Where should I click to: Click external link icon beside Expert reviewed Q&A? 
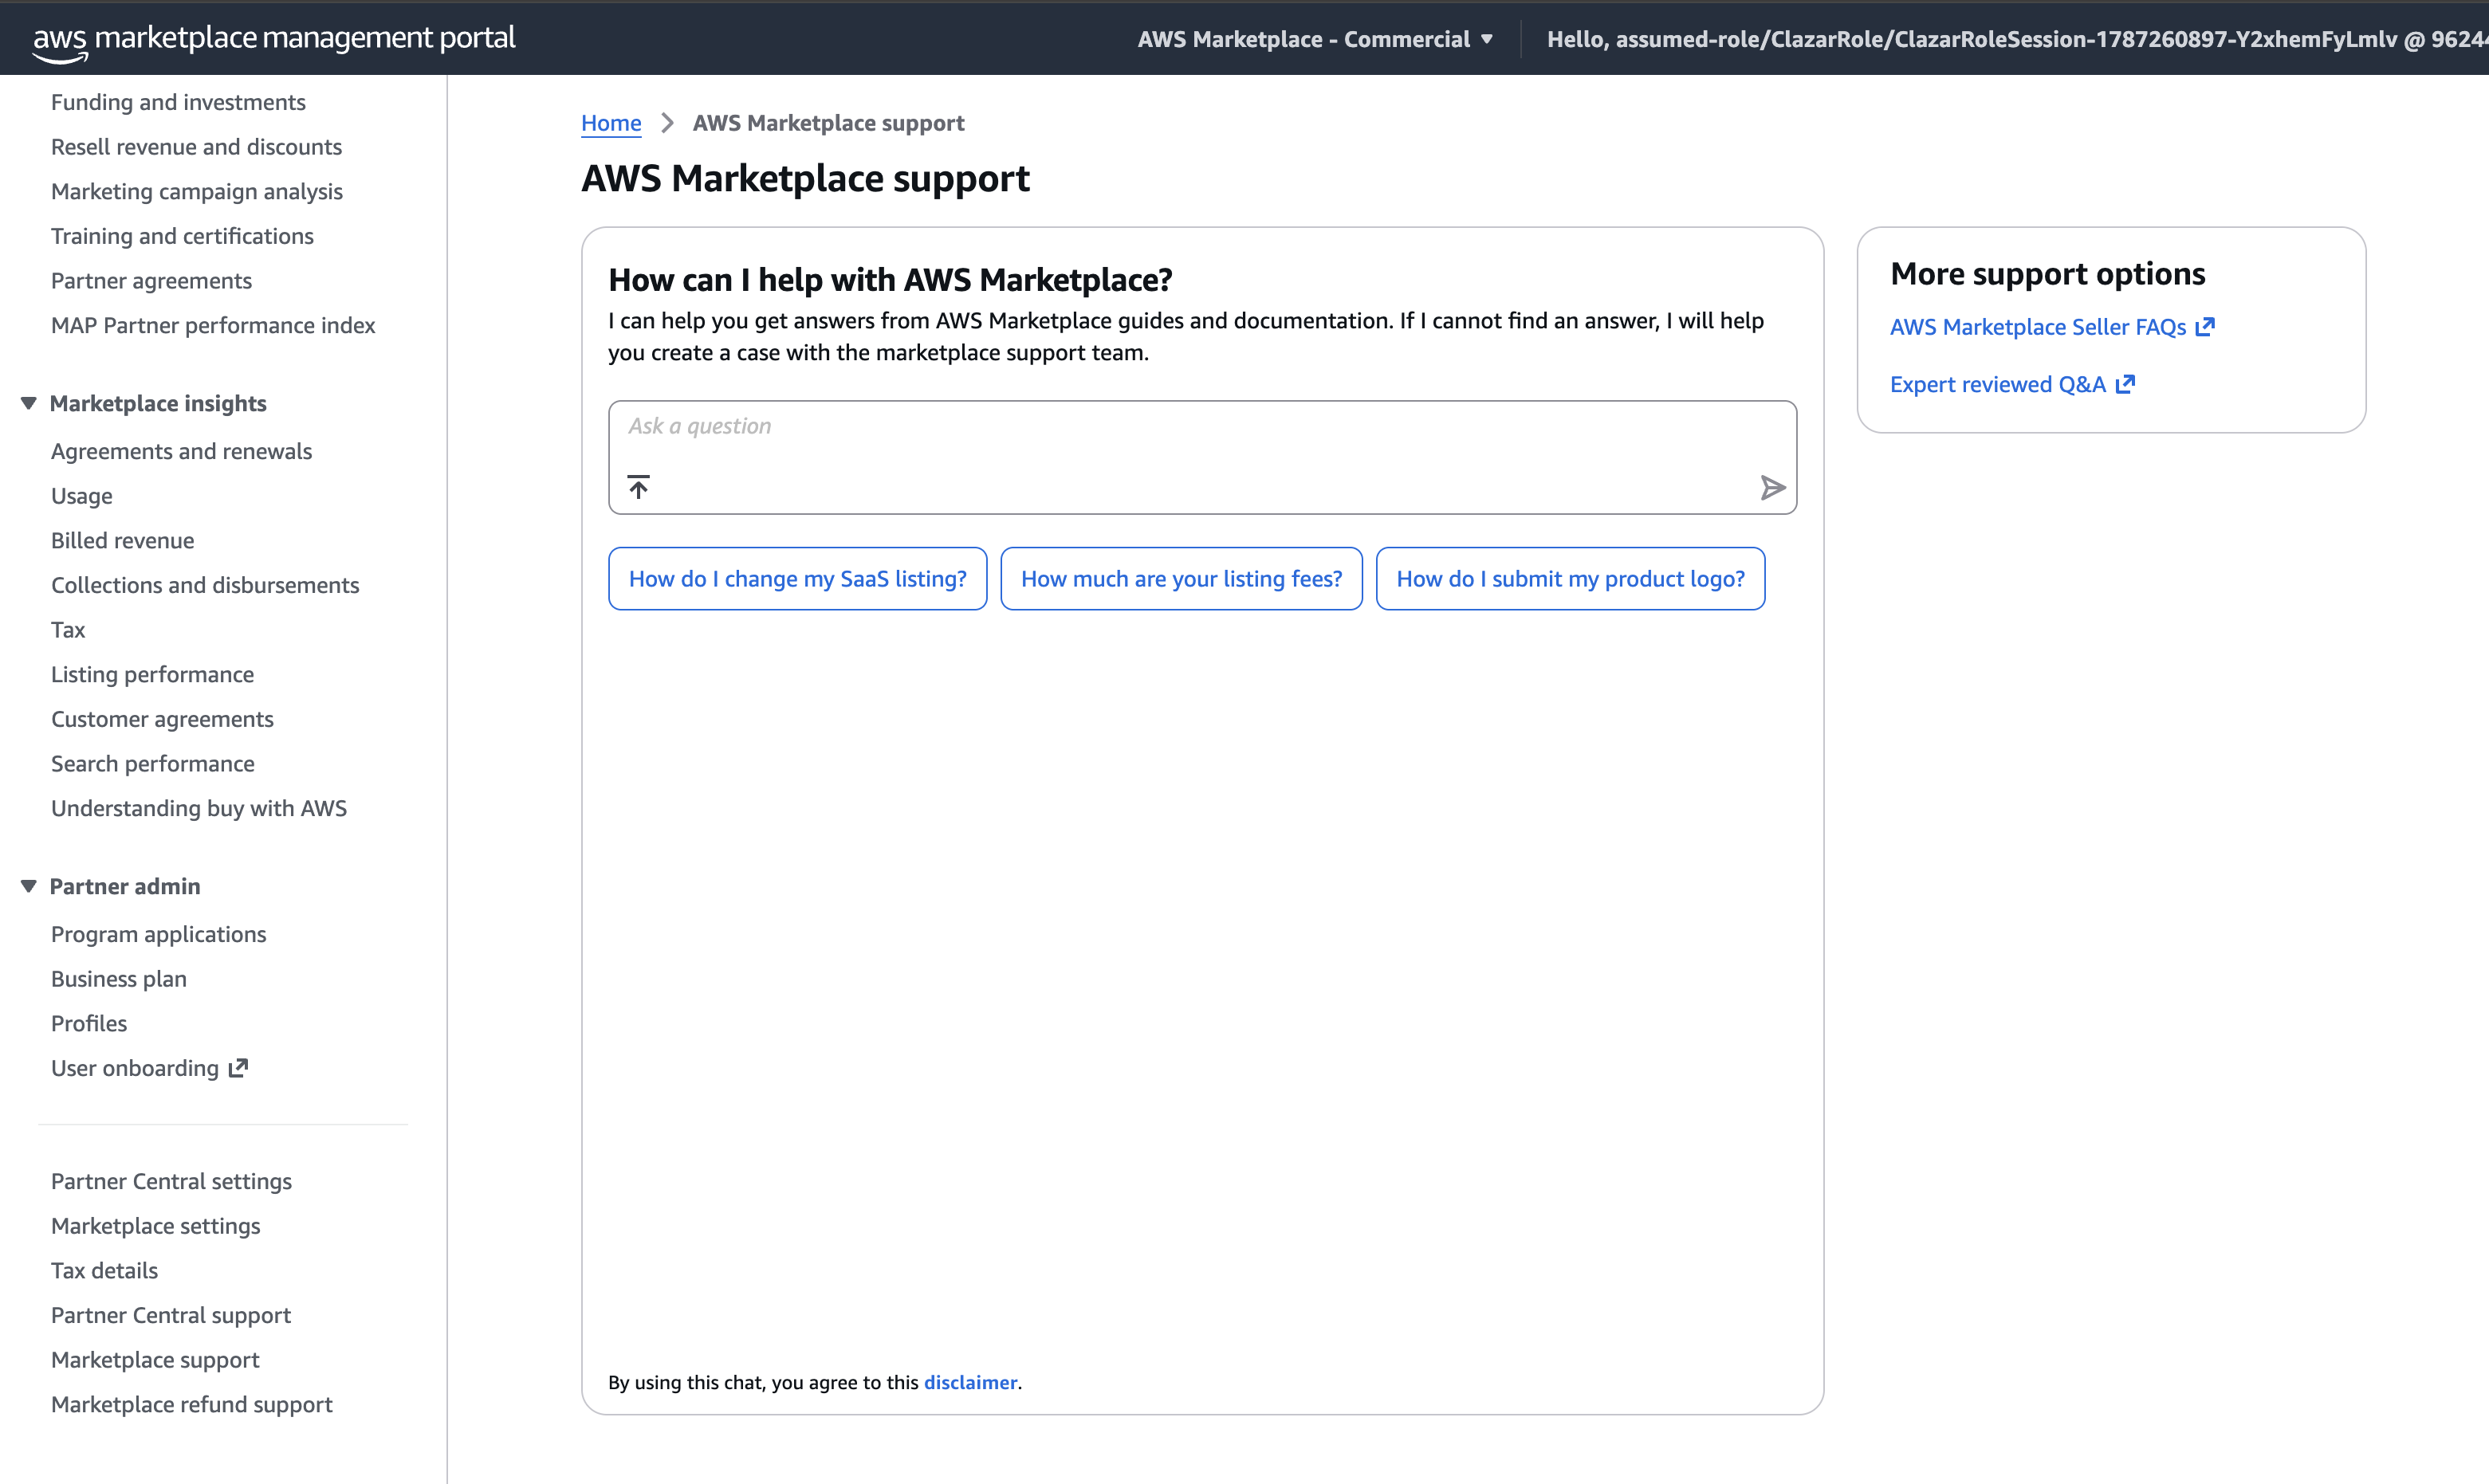(2125, 384)
